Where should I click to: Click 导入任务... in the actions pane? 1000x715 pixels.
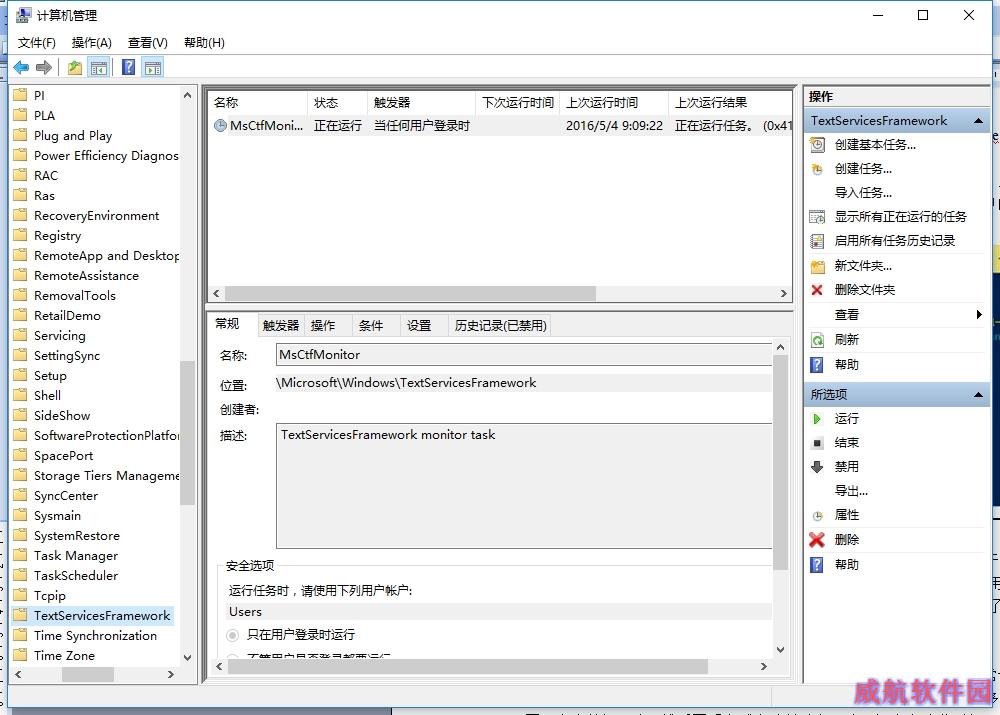[x=864, y=193]
